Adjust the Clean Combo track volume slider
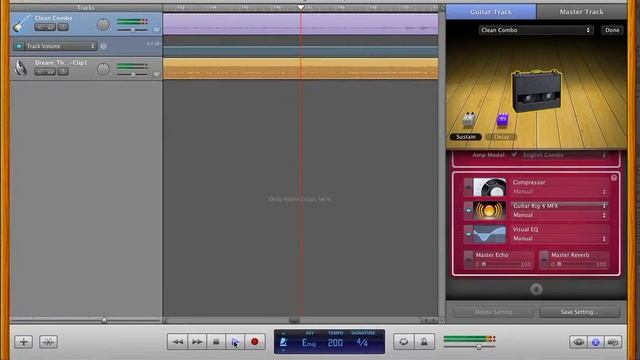The image size is (640, 360). pyautogui.click(x=132, y=30)
